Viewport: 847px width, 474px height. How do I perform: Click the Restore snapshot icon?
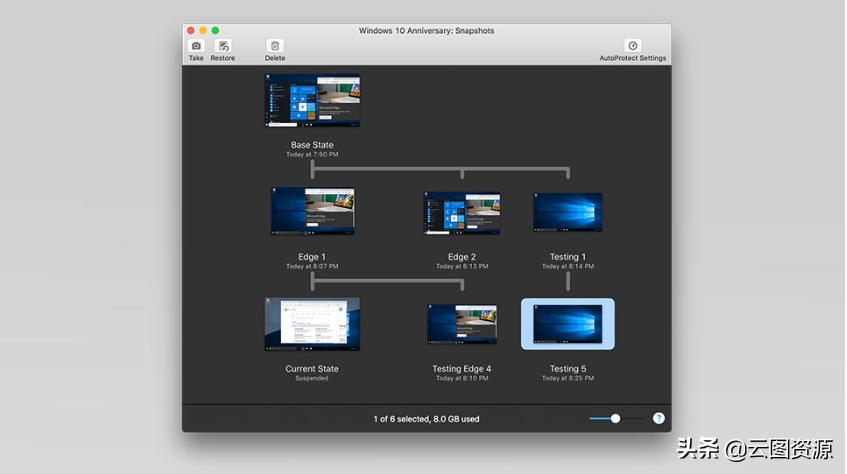pyautogui.click(x=223, y=46)
